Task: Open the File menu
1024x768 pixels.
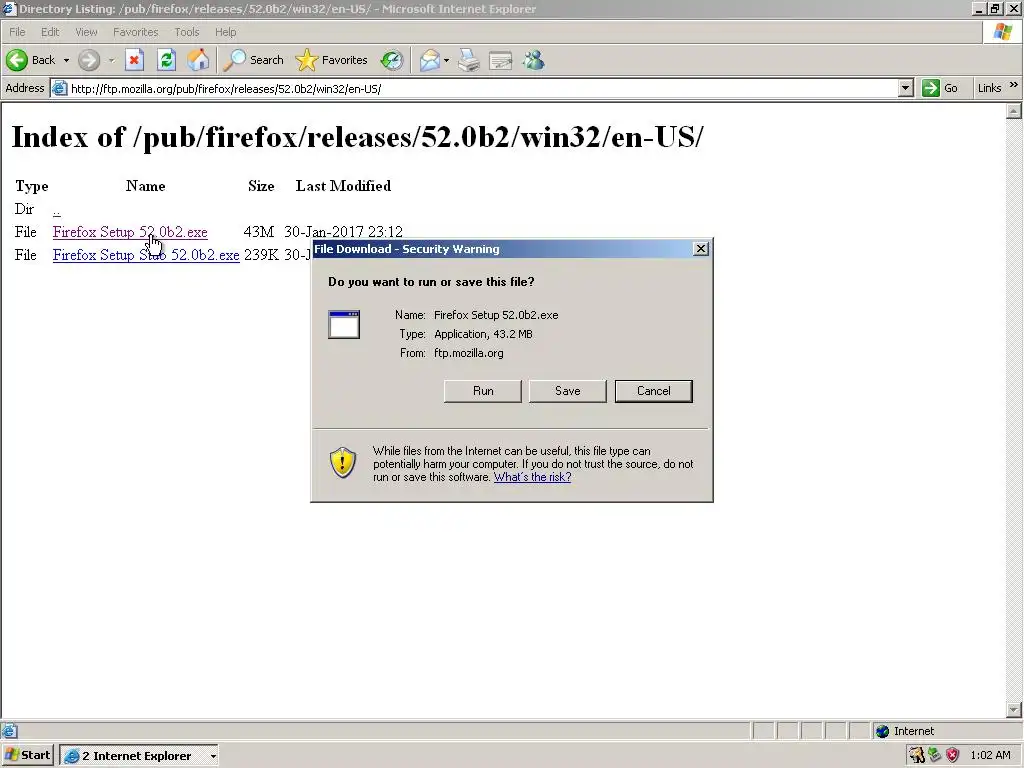Action: coord(17,32)
